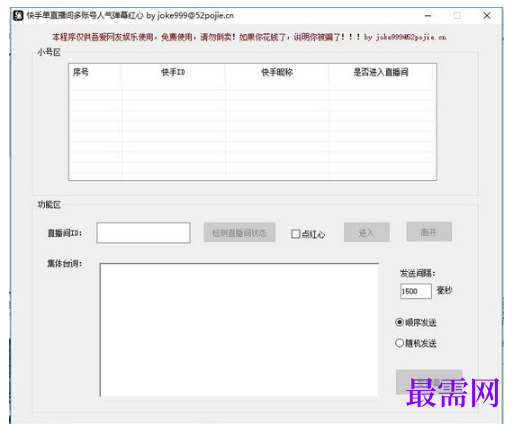Click the 是否进入直播间 column header
Image resolution: width=518 pixels, height=424 pixels.
381,72
